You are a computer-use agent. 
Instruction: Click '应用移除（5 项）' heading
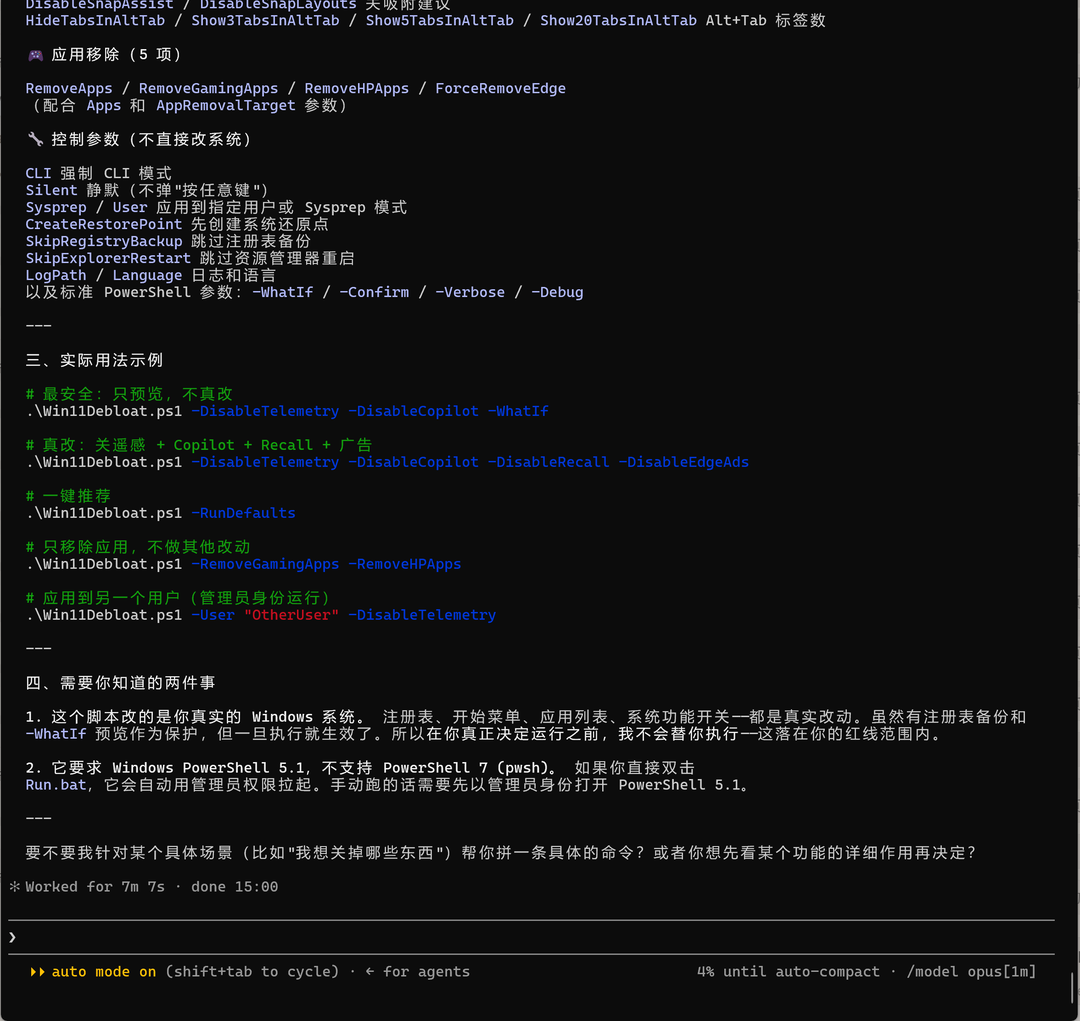(116, 55)
